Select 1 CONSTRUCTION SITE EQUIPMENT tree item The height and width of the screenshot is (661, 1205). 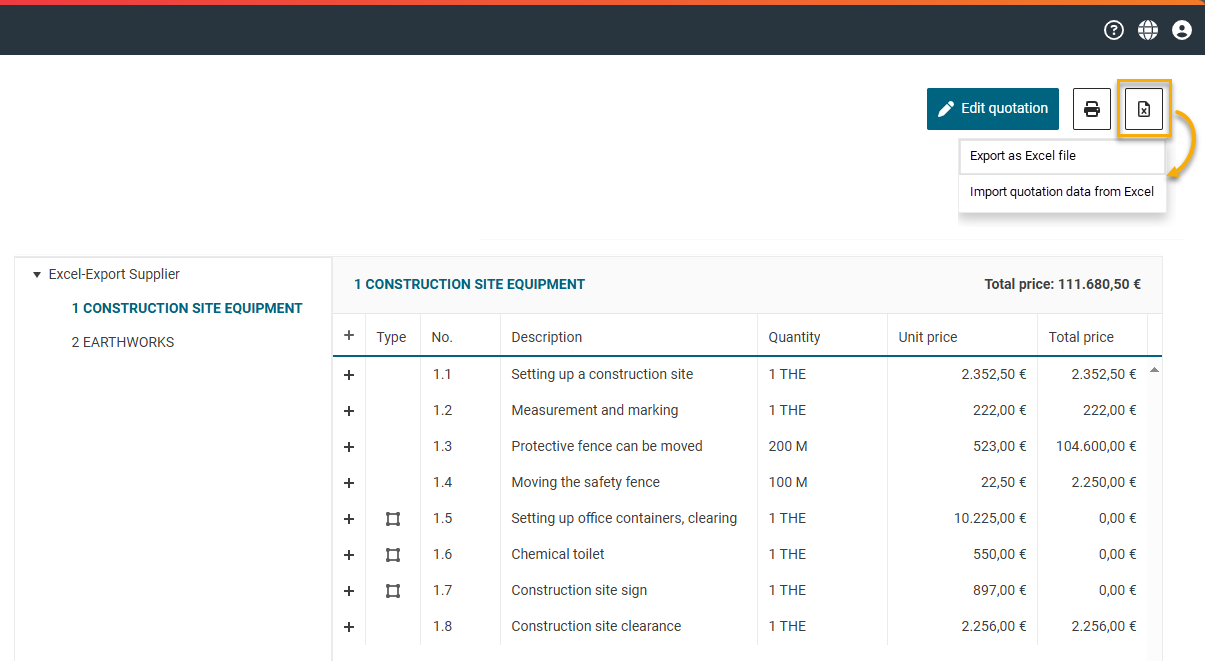pyautogui.click(x=187, y=308)
